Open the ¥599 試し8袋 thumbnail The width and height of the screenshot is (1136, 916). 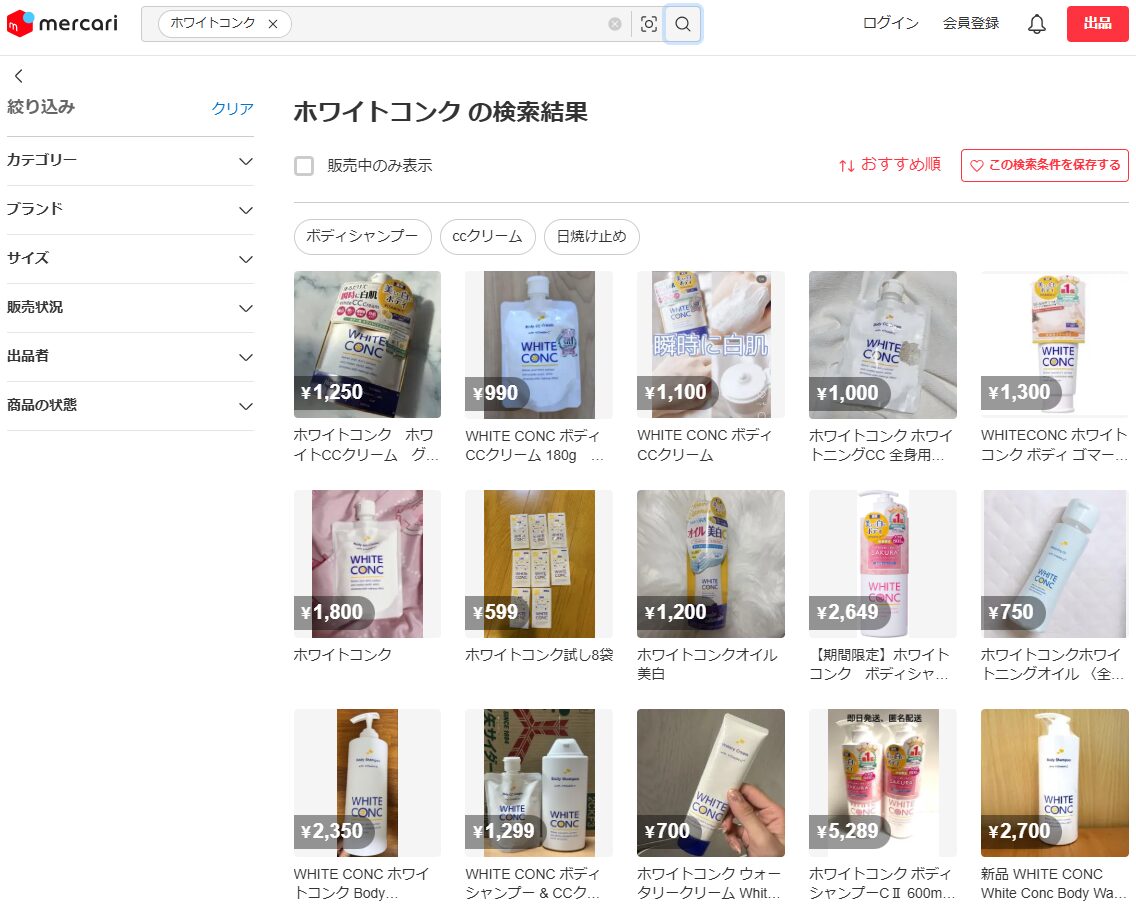click(538, 564)
